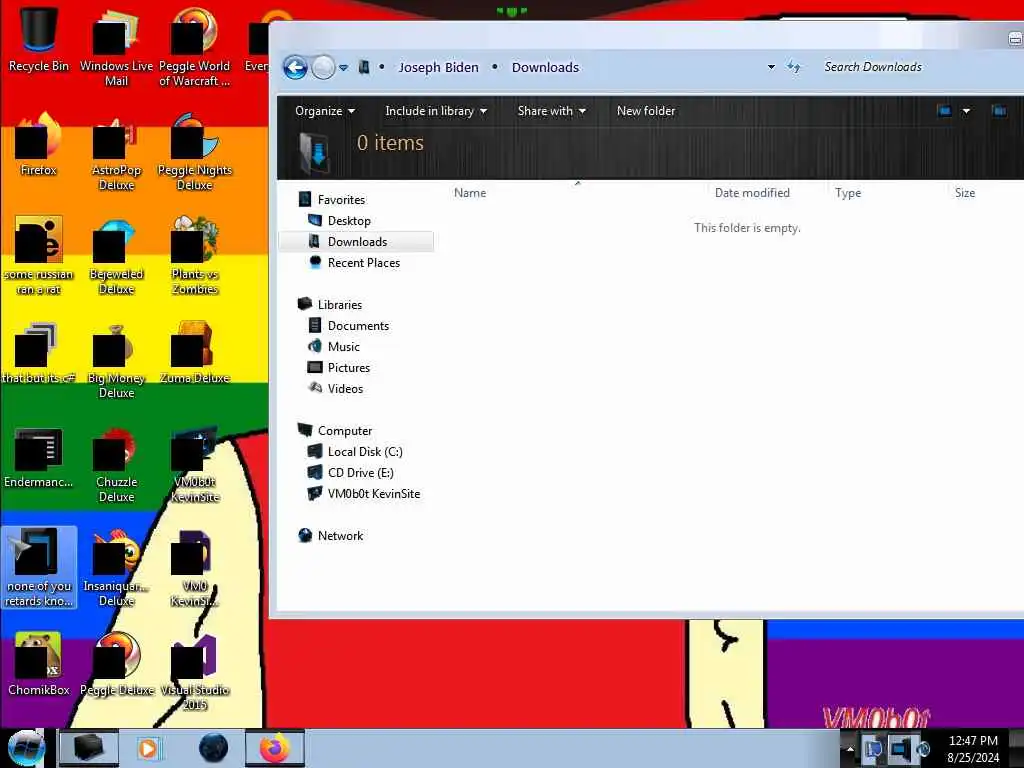1024x768 pixels.
Task: Open Include in library dropdown
Action: (x=436, y=111)
